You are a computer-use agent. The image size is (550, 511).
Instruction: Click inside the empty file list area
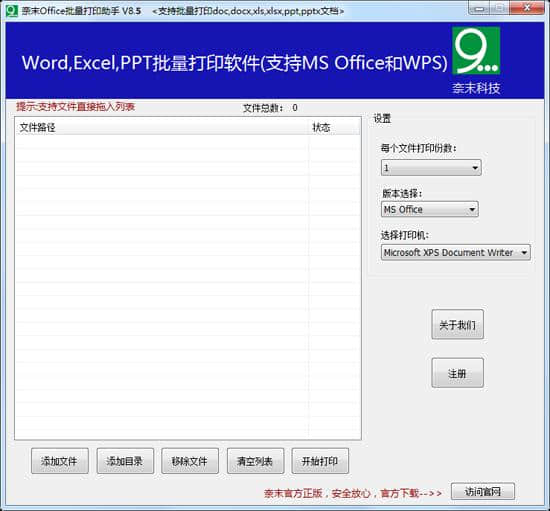click(188, 286)
